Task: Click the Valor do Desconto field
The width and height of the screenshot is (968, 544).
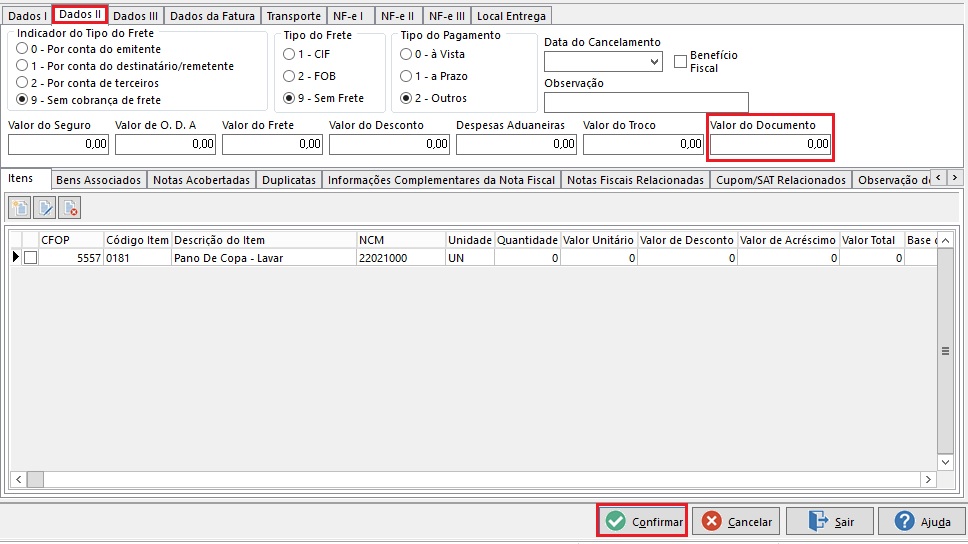Action: pos(390,144)
